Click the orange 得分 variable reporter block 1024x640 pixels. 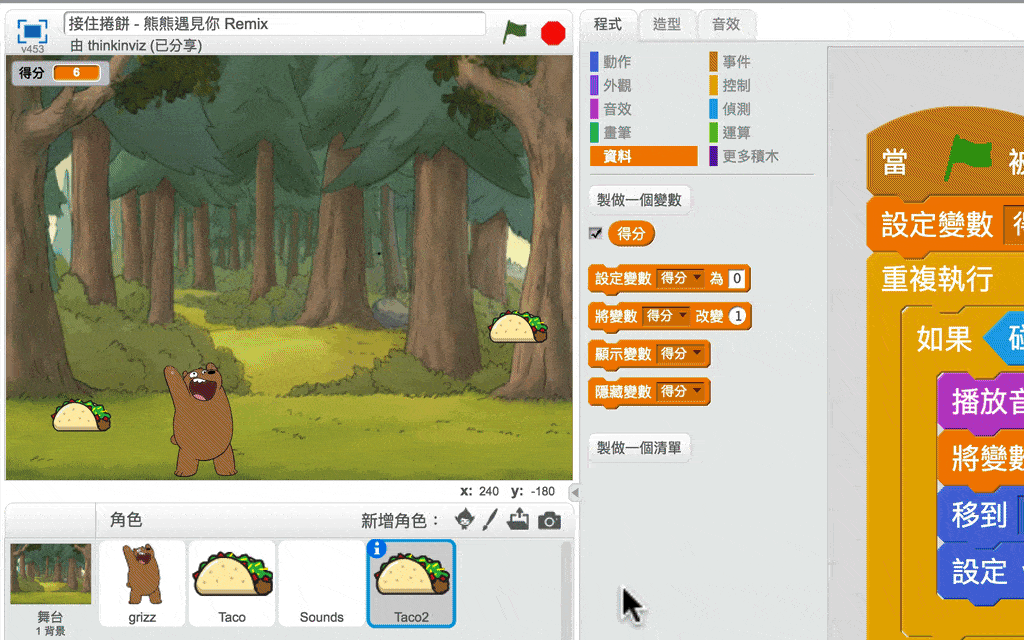coord(631,233)
